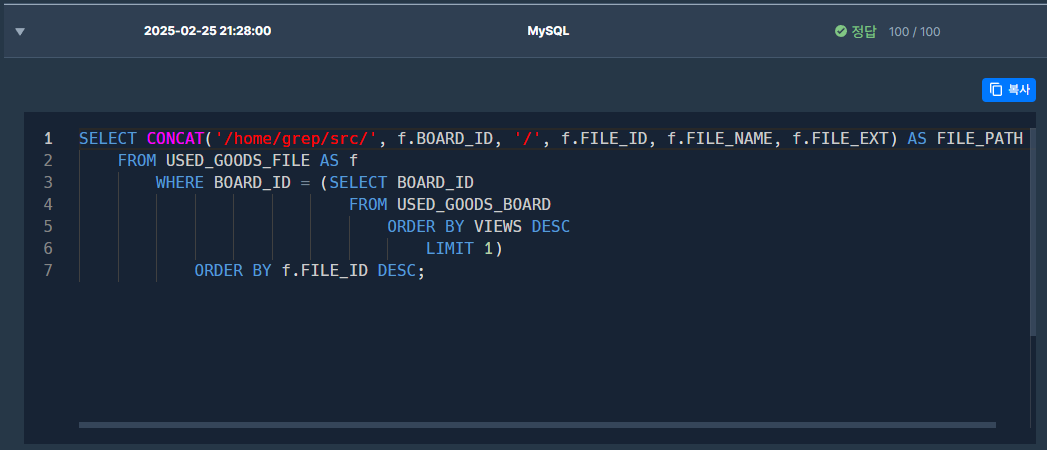Image resolution: width=1047 pixels, height=450 pixels.
Task: Click line number 7 in the gutter
Action: pos(47,270)
